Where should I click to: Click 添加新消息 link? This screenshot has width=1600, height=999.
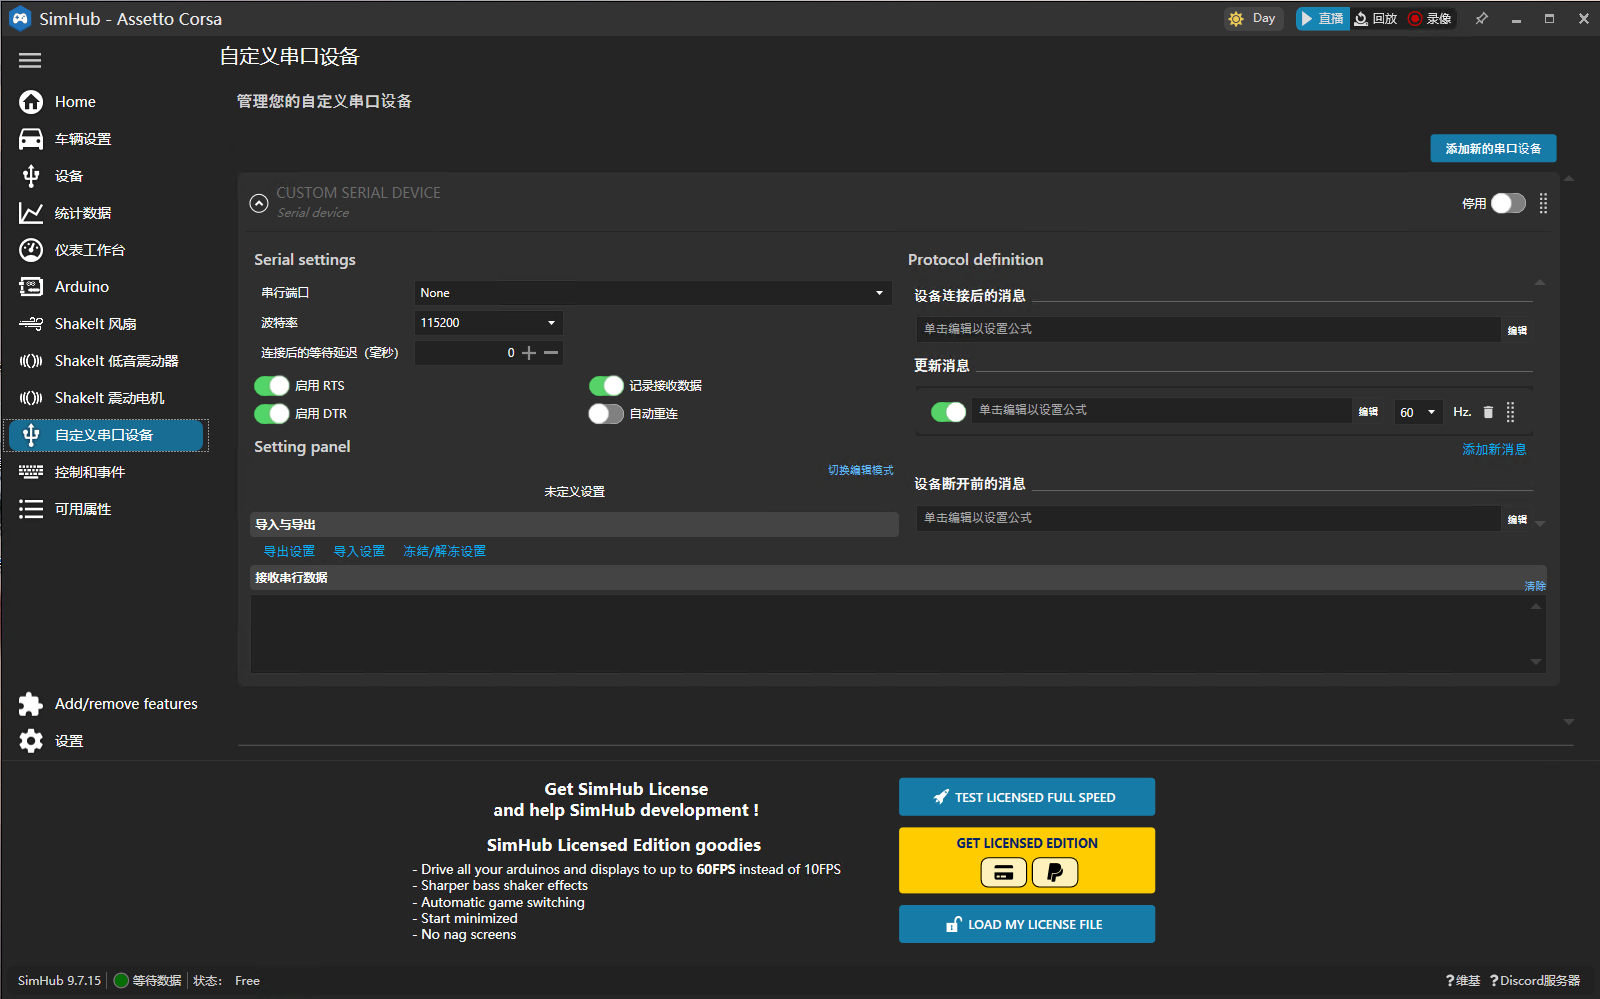(x=1494, y=449)
